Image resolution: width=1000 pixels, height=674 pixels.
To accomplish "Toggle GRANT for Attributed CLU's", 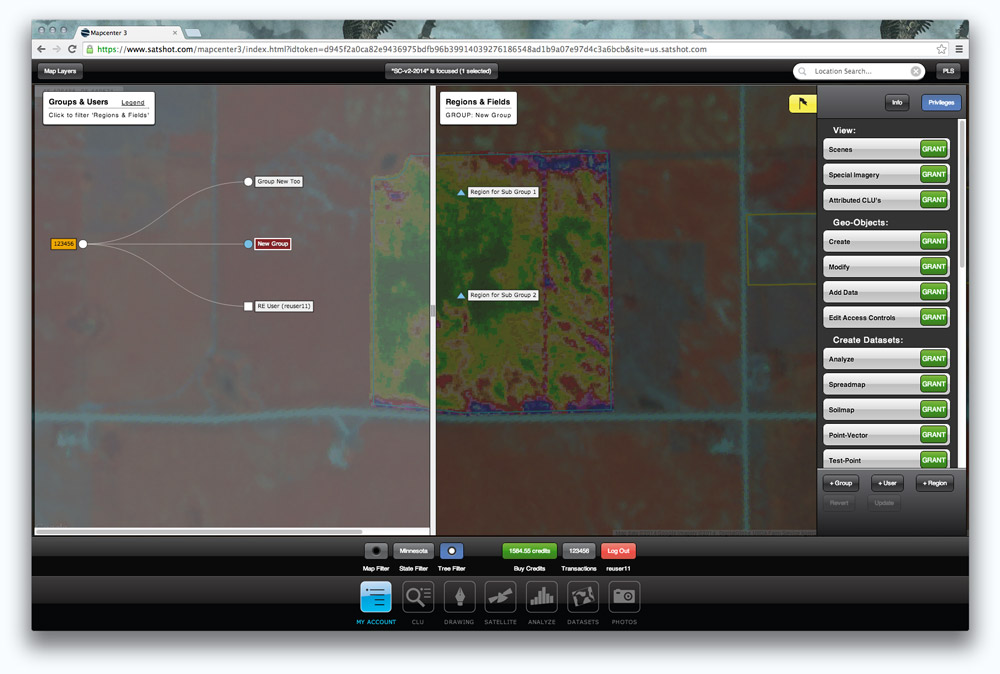I will pyautogui.click(x=934, y=200).
